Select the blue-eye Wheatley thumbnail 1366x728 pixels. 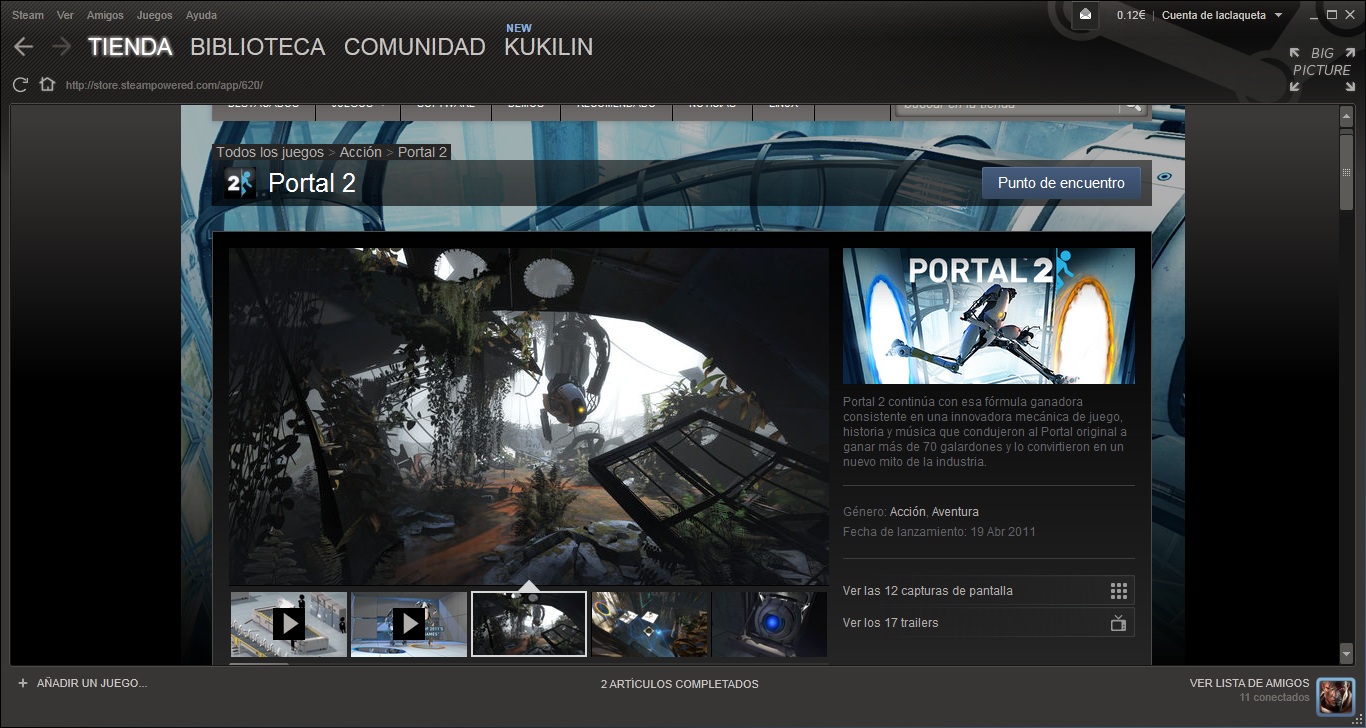coord(769,624)
